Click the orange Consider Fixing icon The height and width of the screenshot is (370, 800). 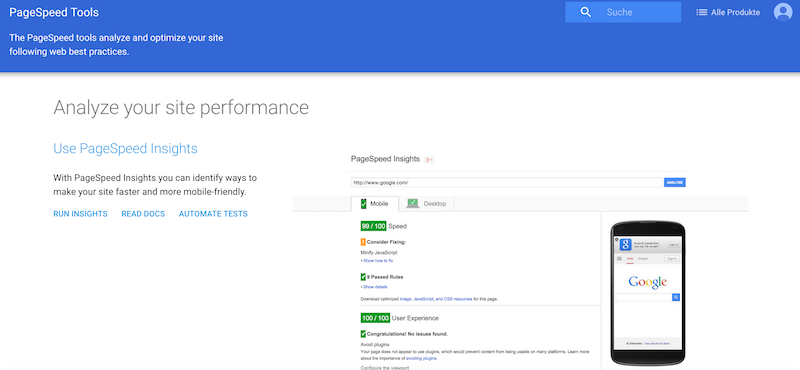coord(363,242)
